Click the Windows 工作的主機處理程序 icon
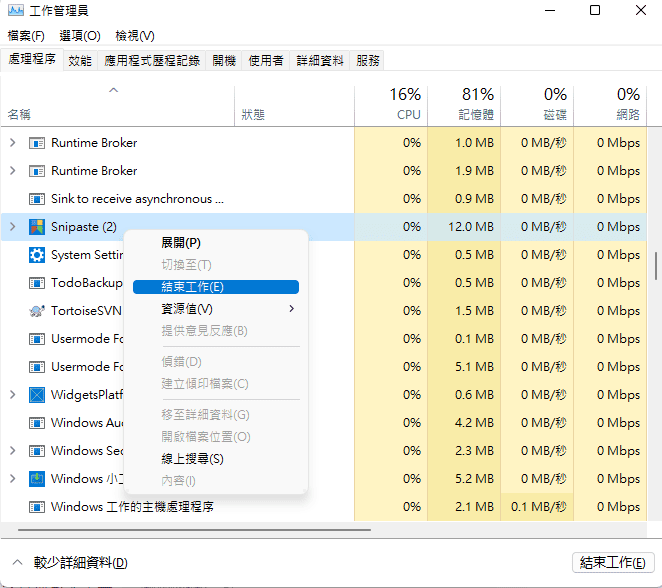Viewport: 662px width, 588px height. 37,507
